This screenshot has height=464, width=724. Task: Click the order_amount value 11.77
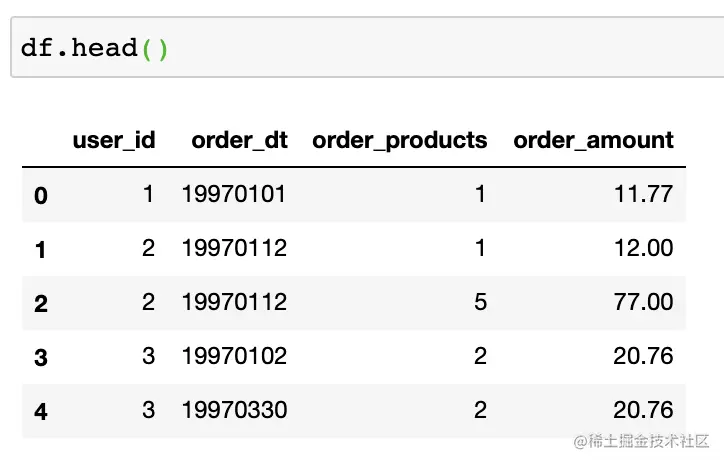[643, 194]
